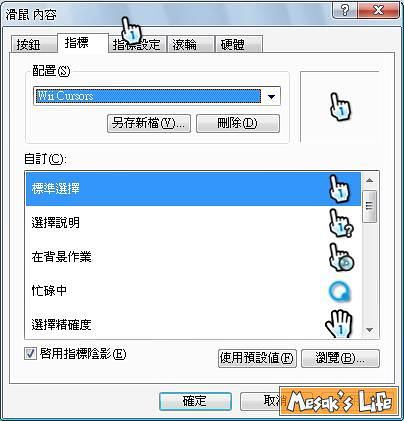Viewport: 404px width, 421px height.
Task: Click the 忙碌中 blue ring cursor icon
Action: click(x=340, y=292)
